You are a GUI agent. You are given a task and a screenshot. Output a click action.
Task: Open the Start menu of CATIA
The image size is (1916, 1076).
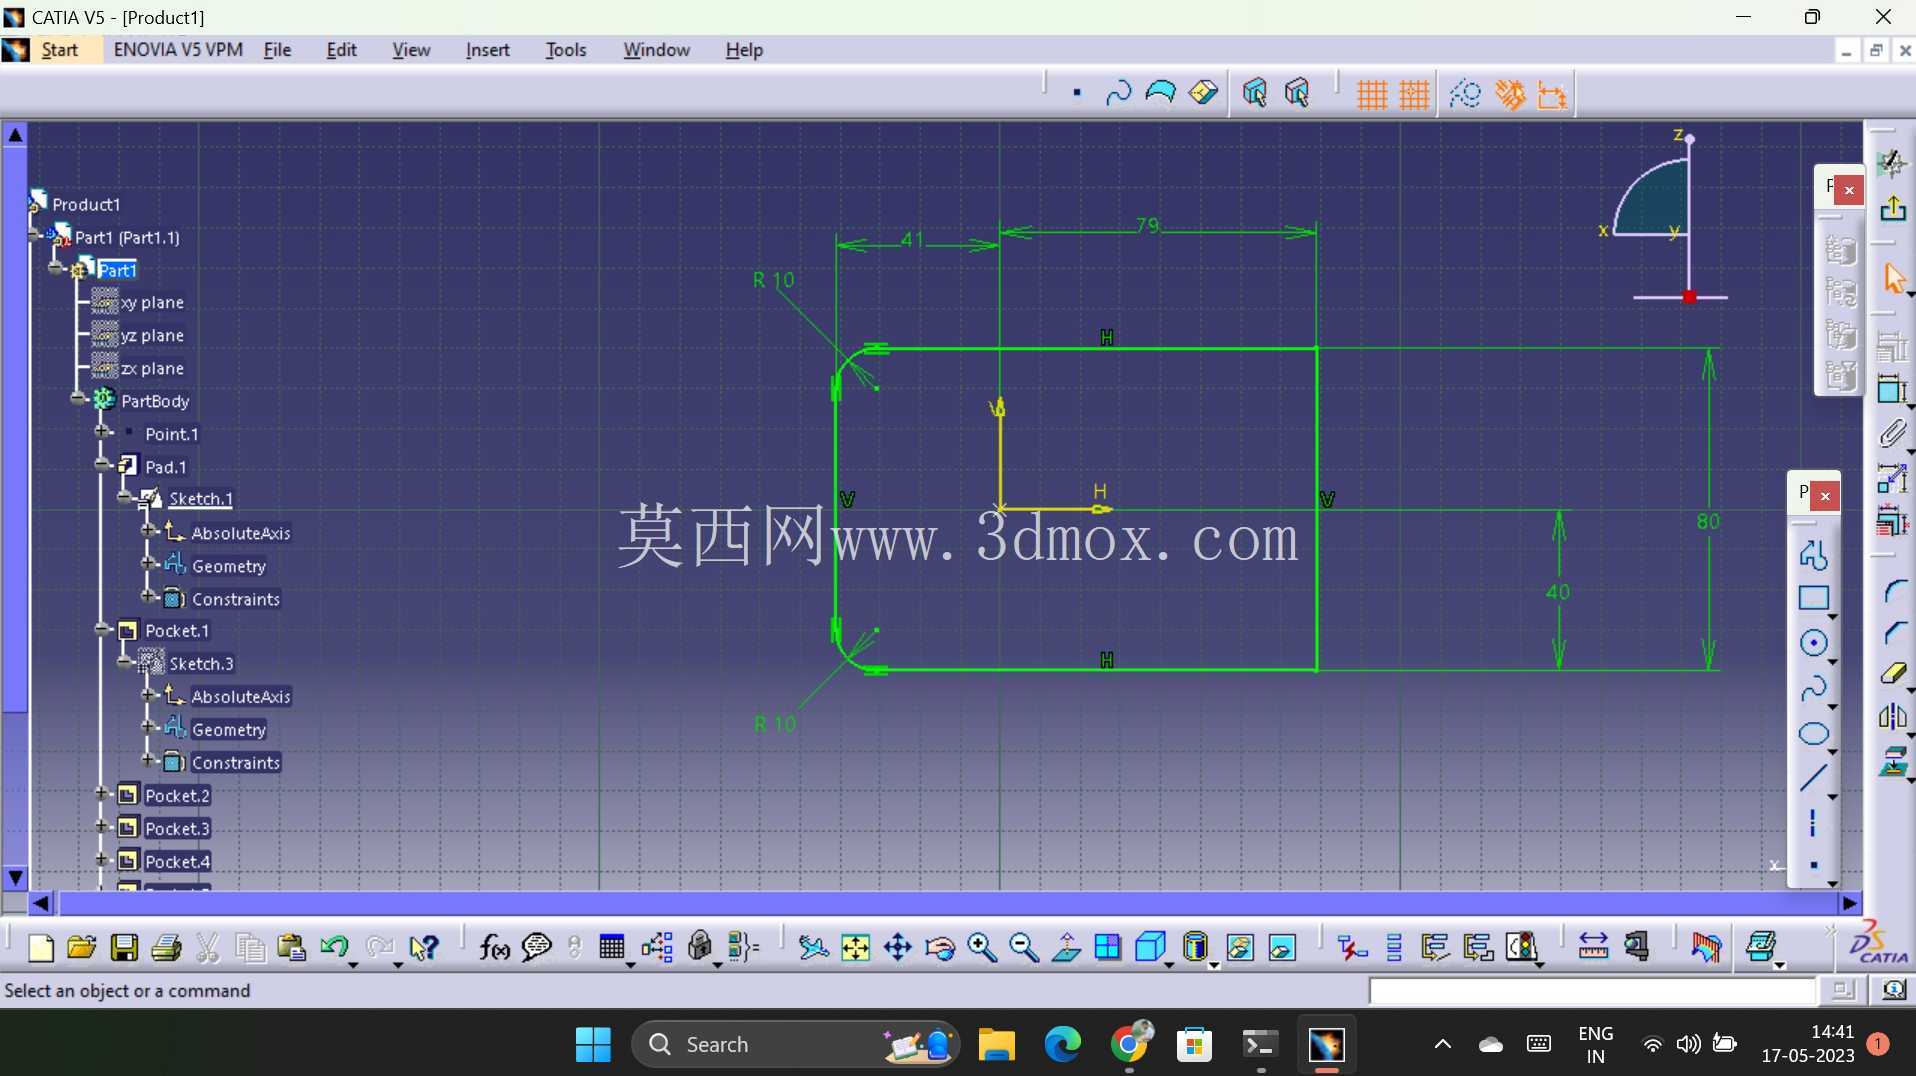point(59,50)
